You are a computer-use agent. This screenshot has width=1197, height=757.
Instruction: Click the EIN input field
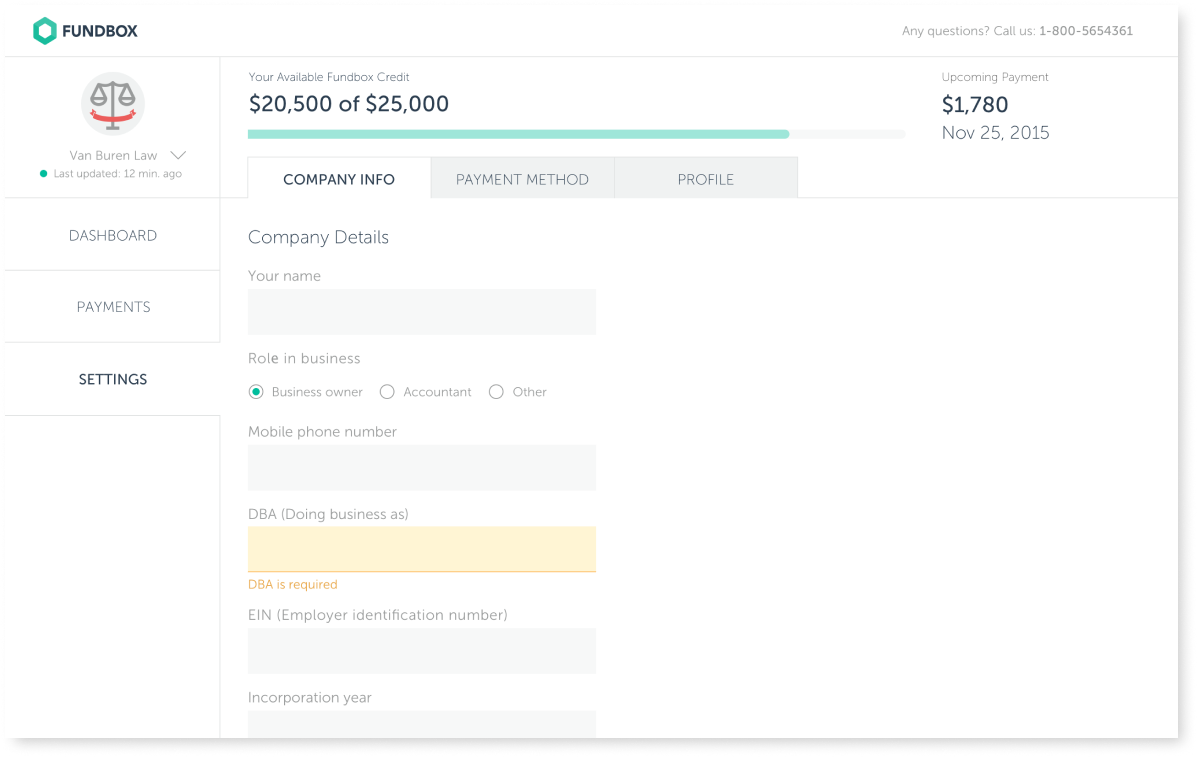[421, 651]
